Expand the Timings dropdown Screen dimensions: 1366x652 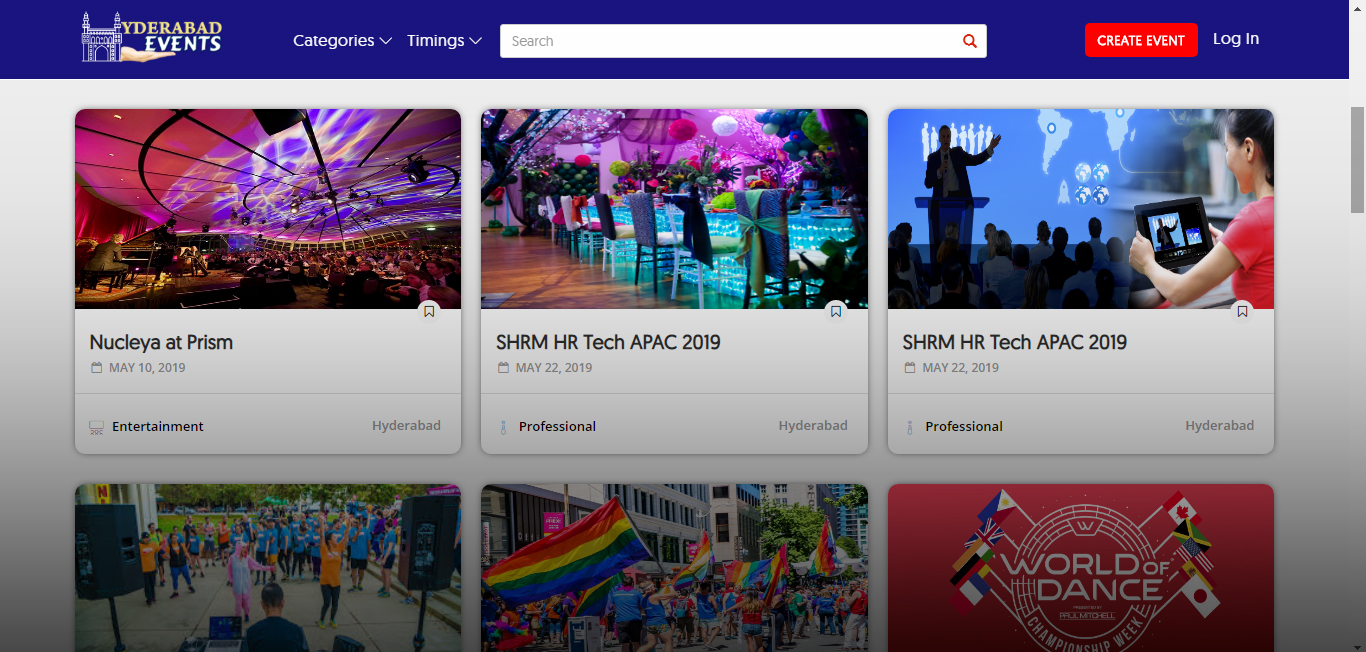point(444,41)
